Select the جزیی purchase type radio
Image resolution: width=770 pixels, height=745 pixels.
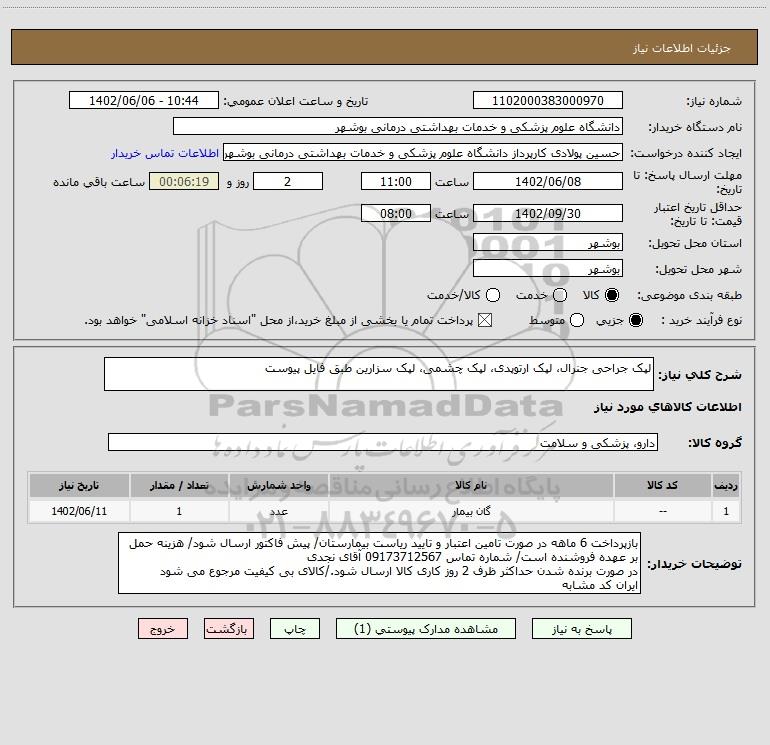pos(635,320)
